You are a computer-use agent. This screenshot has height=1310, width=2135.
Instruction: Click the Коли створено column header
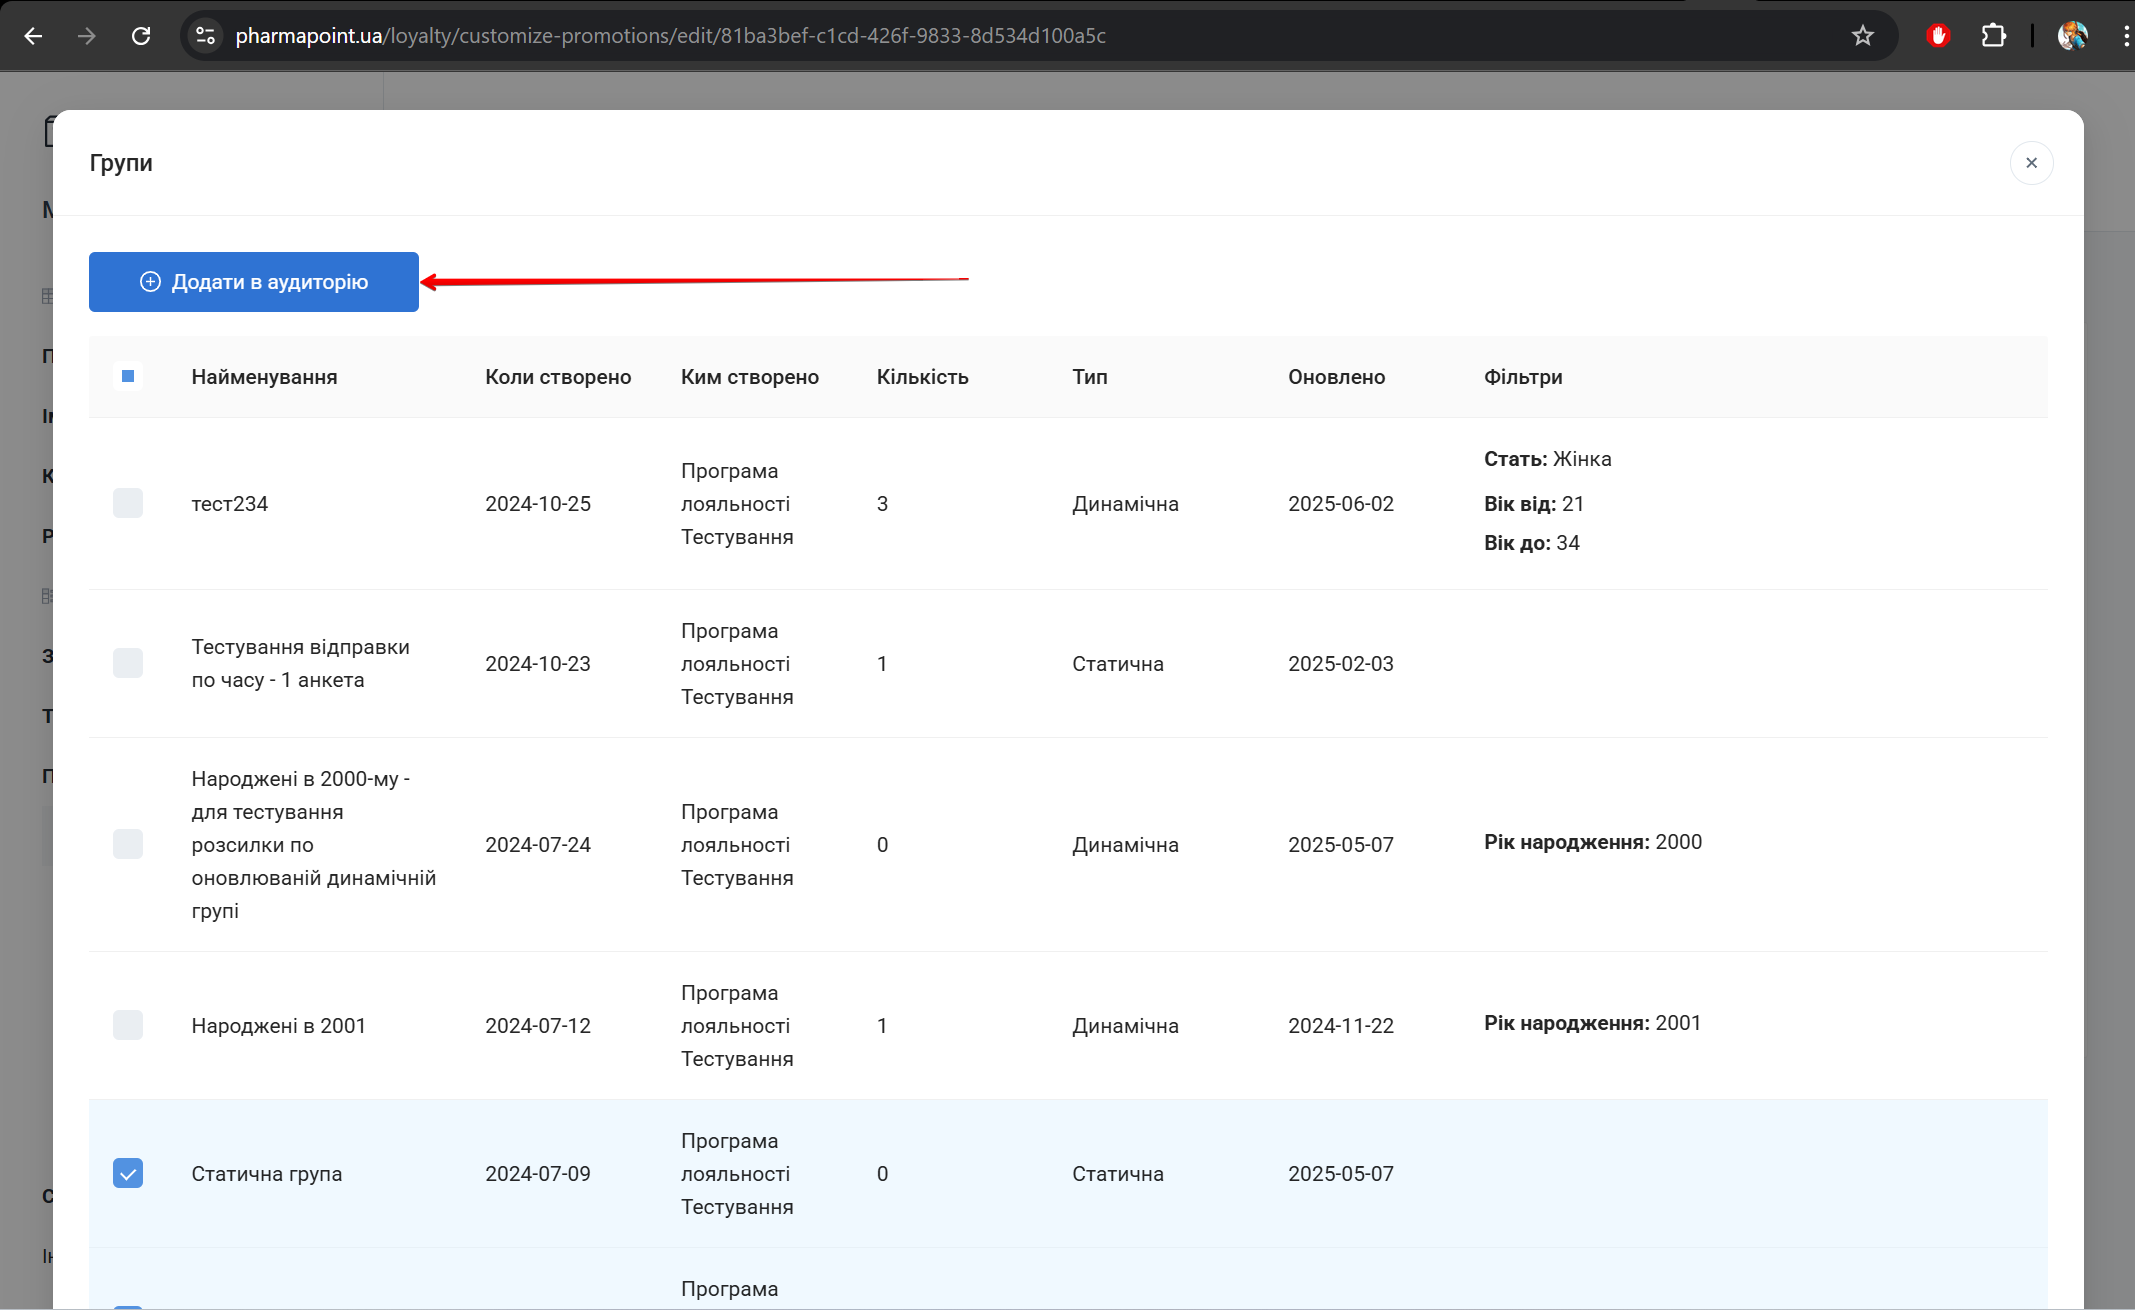[x=558, y=377]
